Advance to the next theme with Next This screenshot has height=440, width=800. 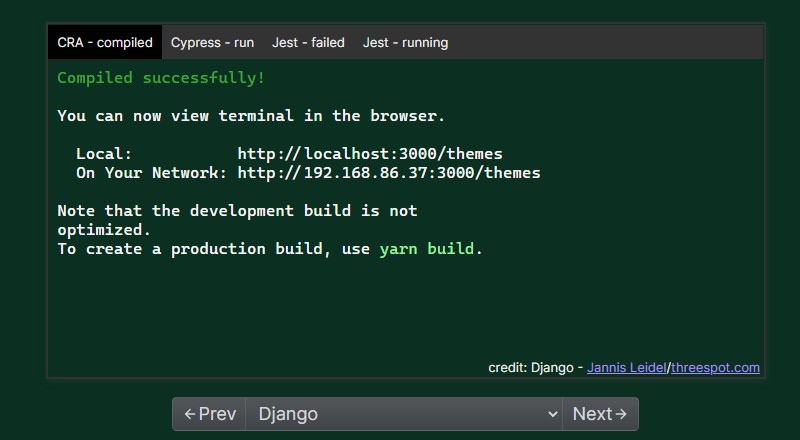600,414
